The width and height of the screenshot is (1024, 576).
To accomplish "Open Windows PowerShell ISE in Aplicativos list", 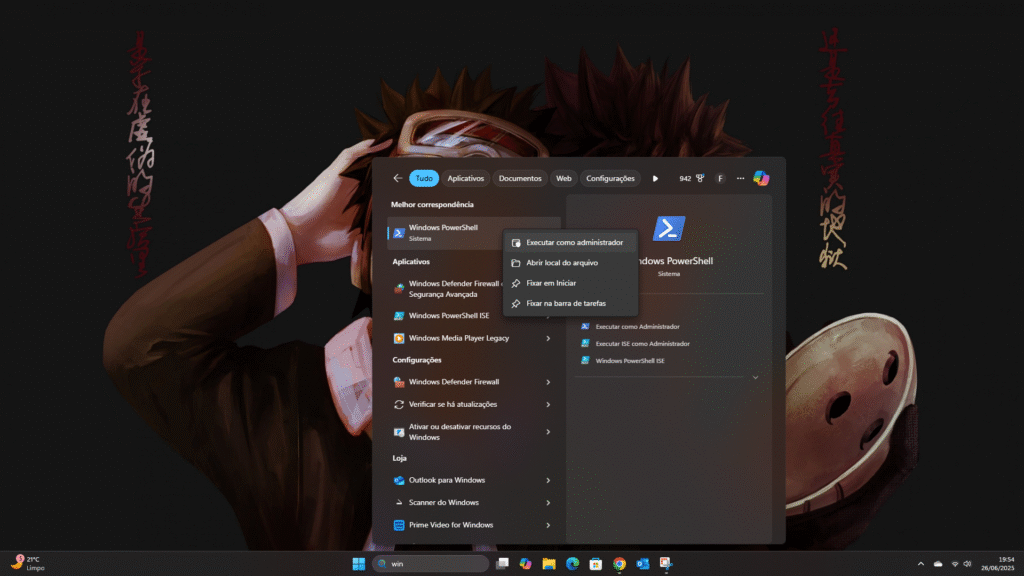I will 448,315.
